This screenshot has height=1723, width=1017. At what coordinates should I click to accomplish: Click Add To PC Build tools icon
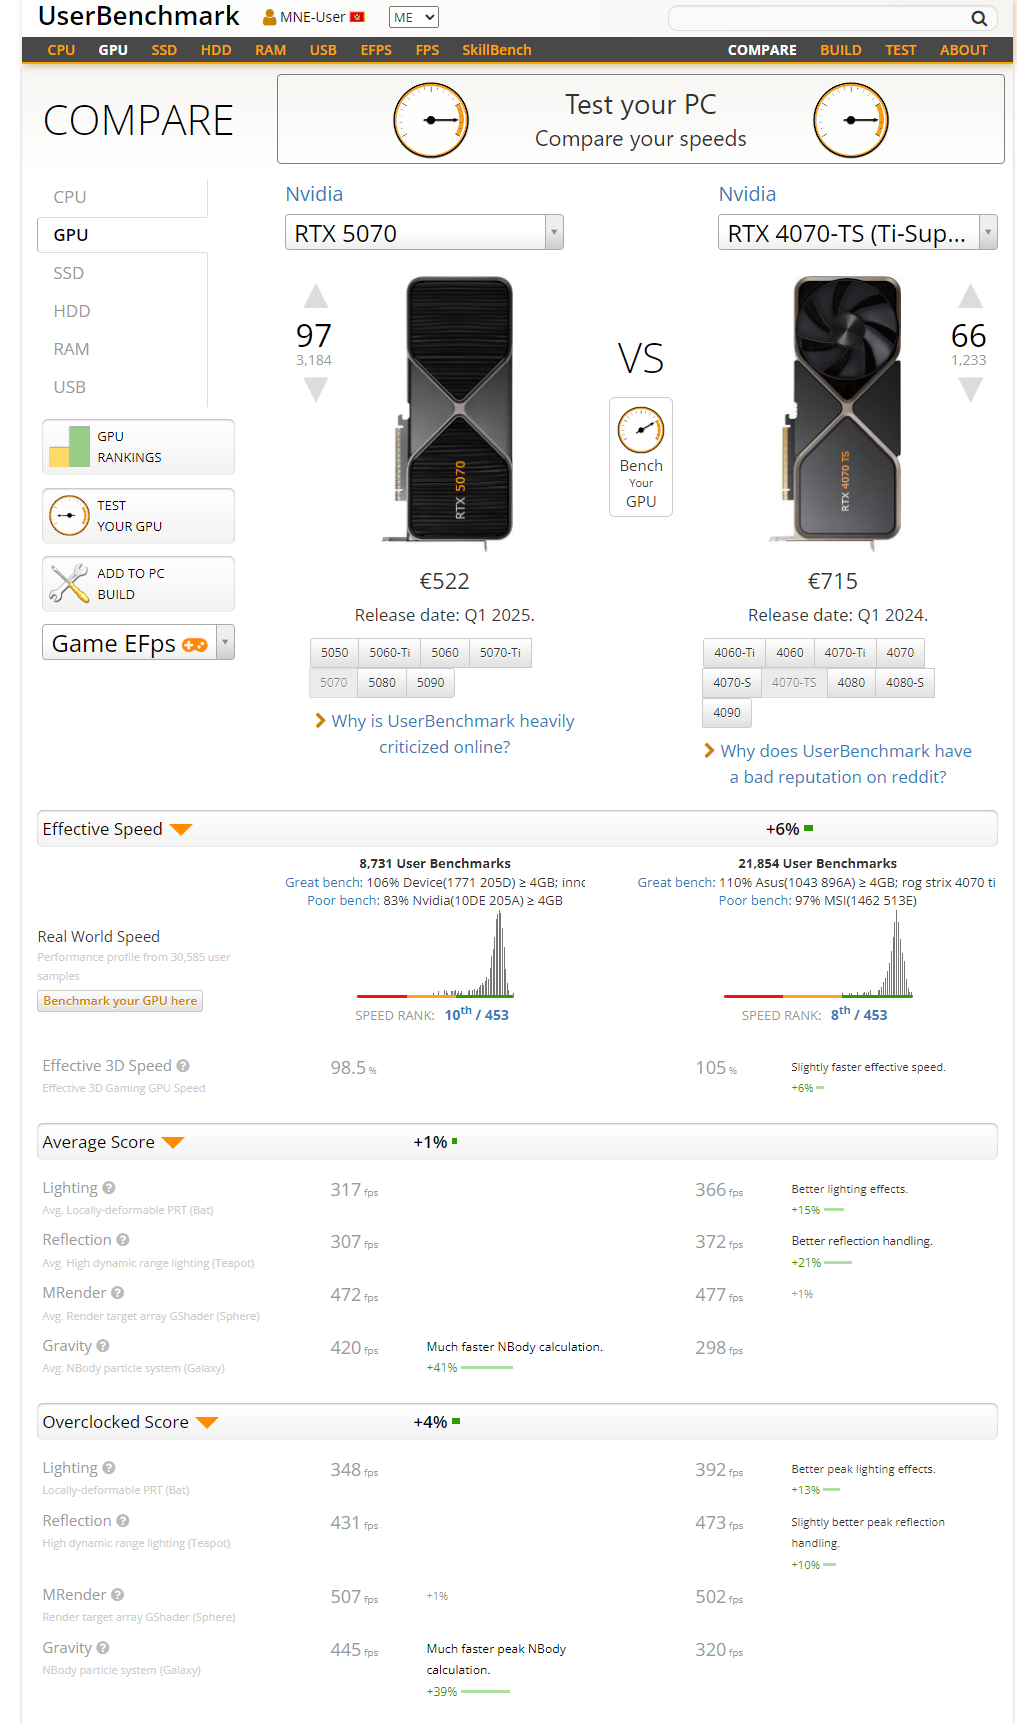tap(69, 584)
